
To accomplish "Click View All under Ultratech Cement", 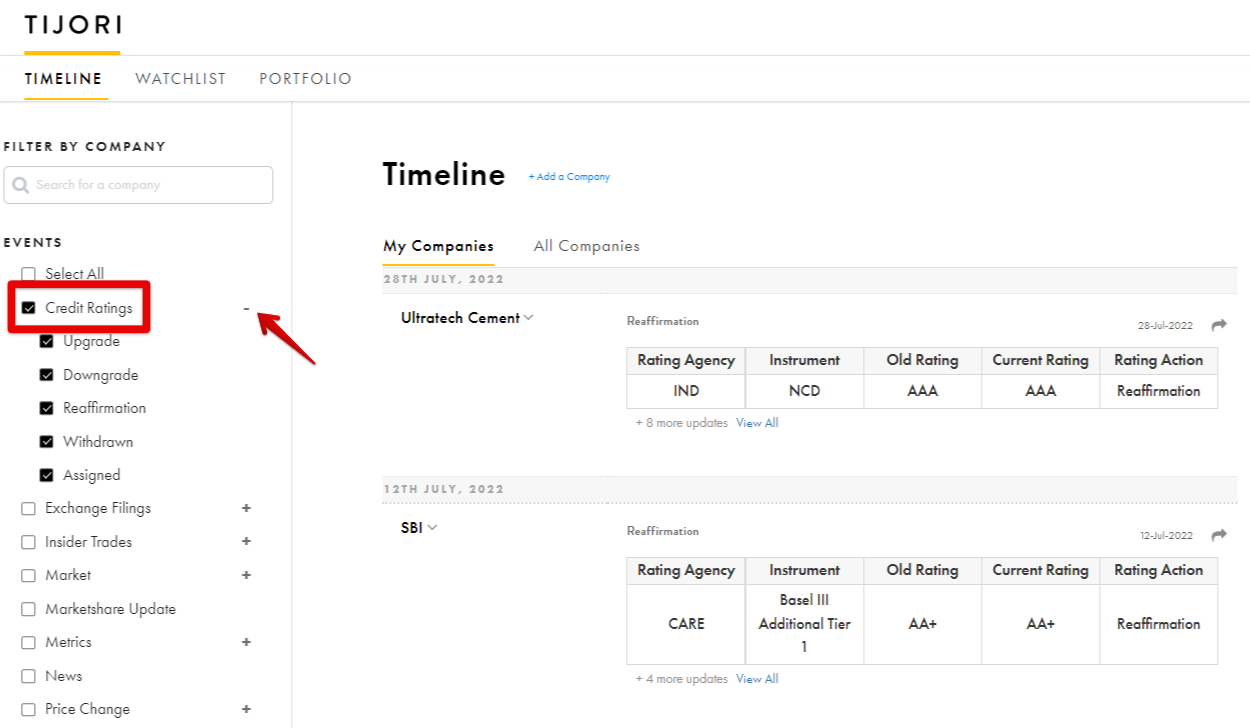I will coord(757,423).
